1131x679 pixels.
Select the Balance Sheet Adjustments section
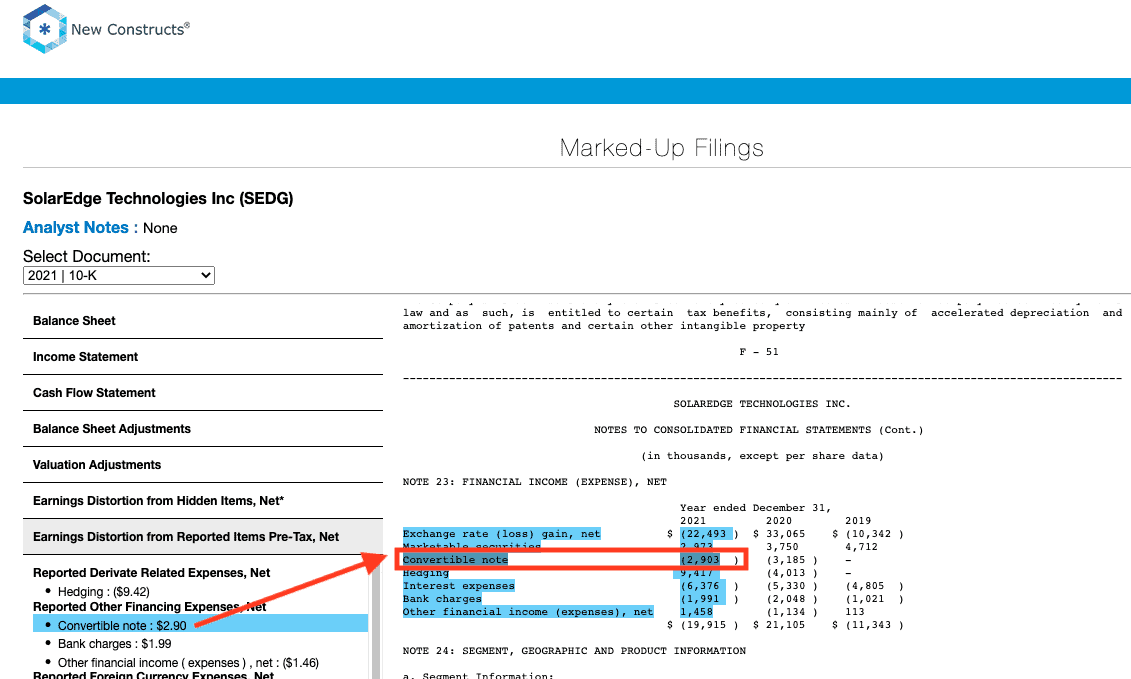[203, 429]
